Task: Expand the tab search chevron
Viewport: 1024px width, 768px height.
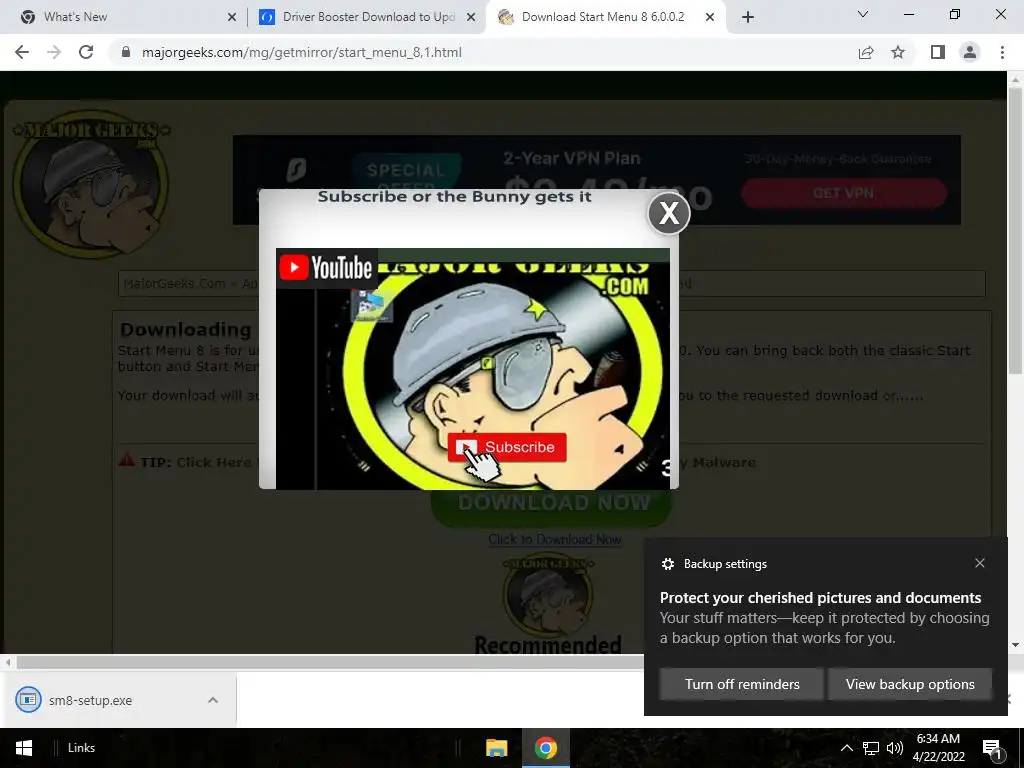Action: point(863,14)
